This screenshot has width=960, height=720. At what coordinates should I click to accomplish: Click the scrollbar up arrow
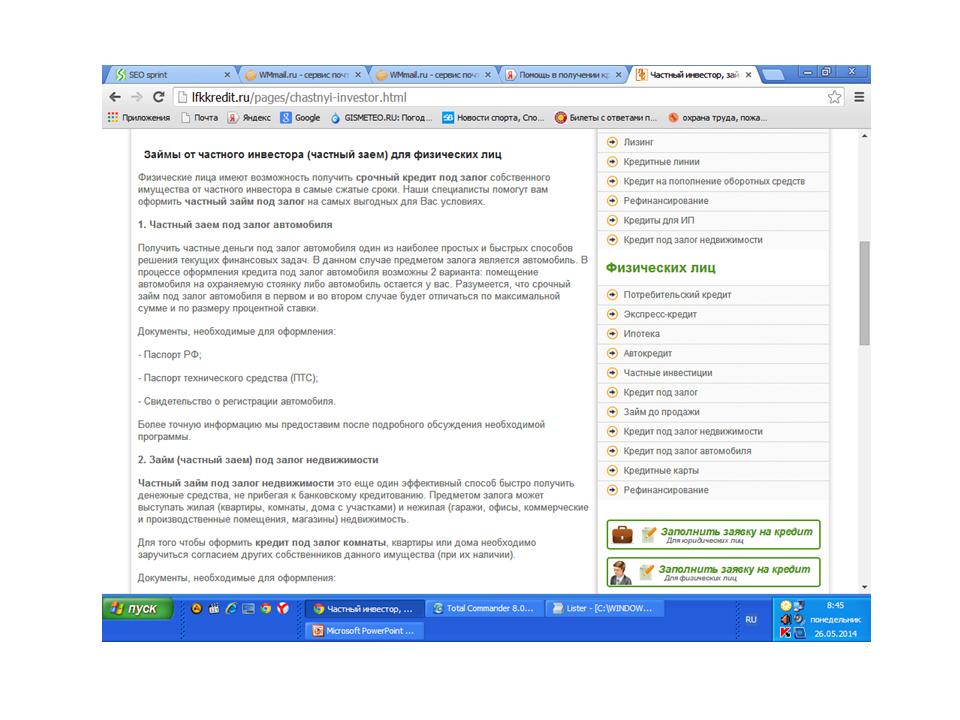864,136
